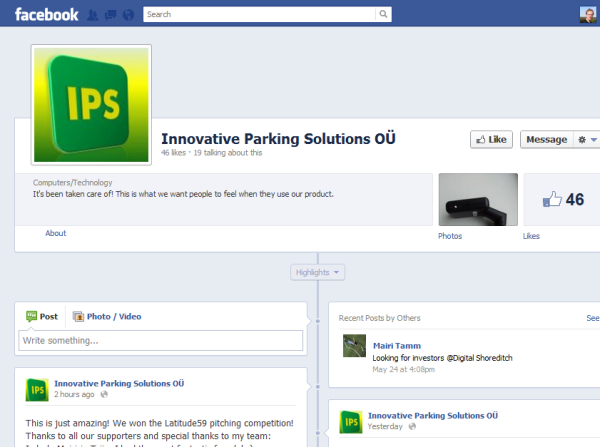Viewport: 600px width, 447px height.
Task: Click the Photos thumbnail of black device
Action: [478, 199]
